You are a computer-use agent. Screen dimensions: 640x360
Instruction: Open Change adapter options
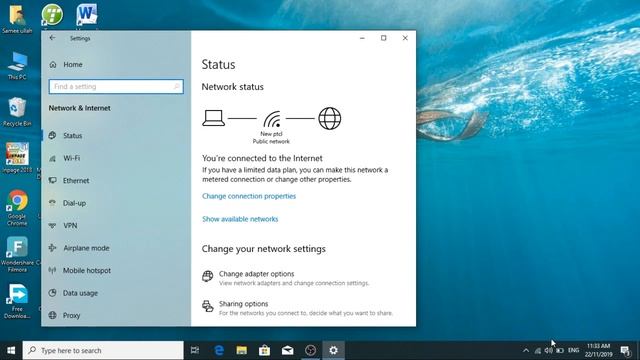pyautogui.click(x=286, y=278)
